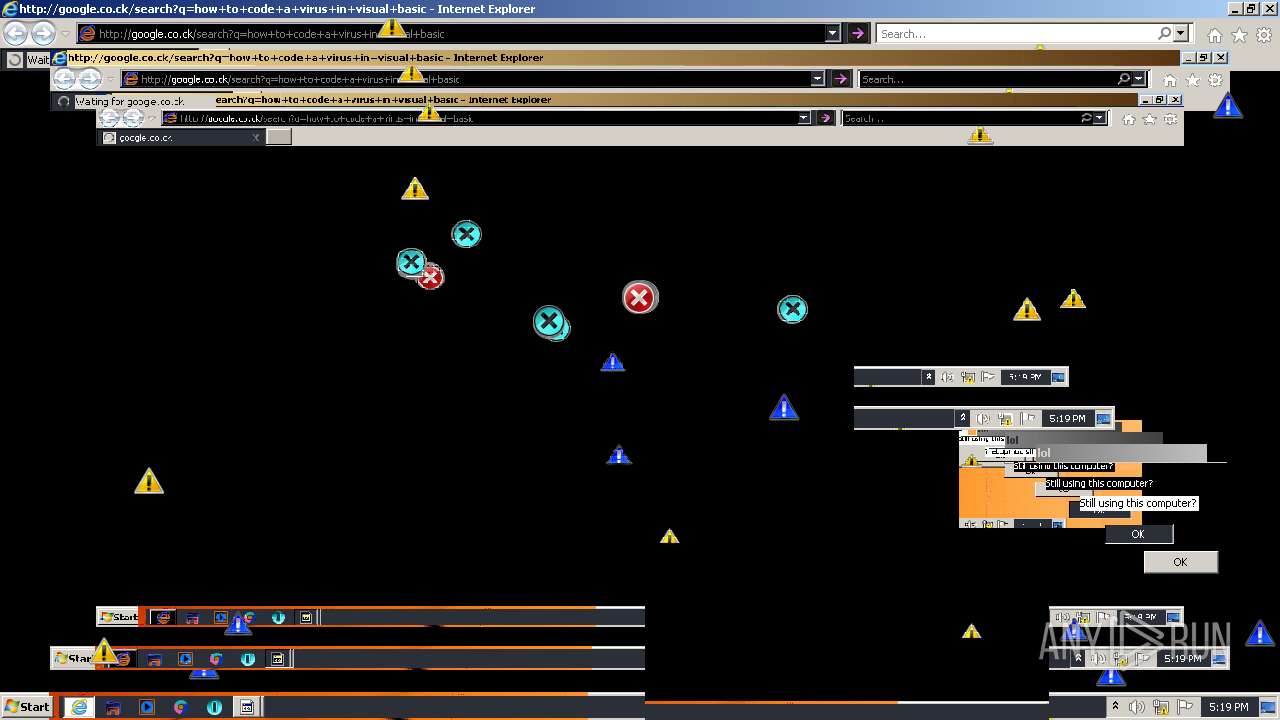Click Go arrow in second Internet Explorer address bar
The image size is (1280, 720).
point(841,79)
